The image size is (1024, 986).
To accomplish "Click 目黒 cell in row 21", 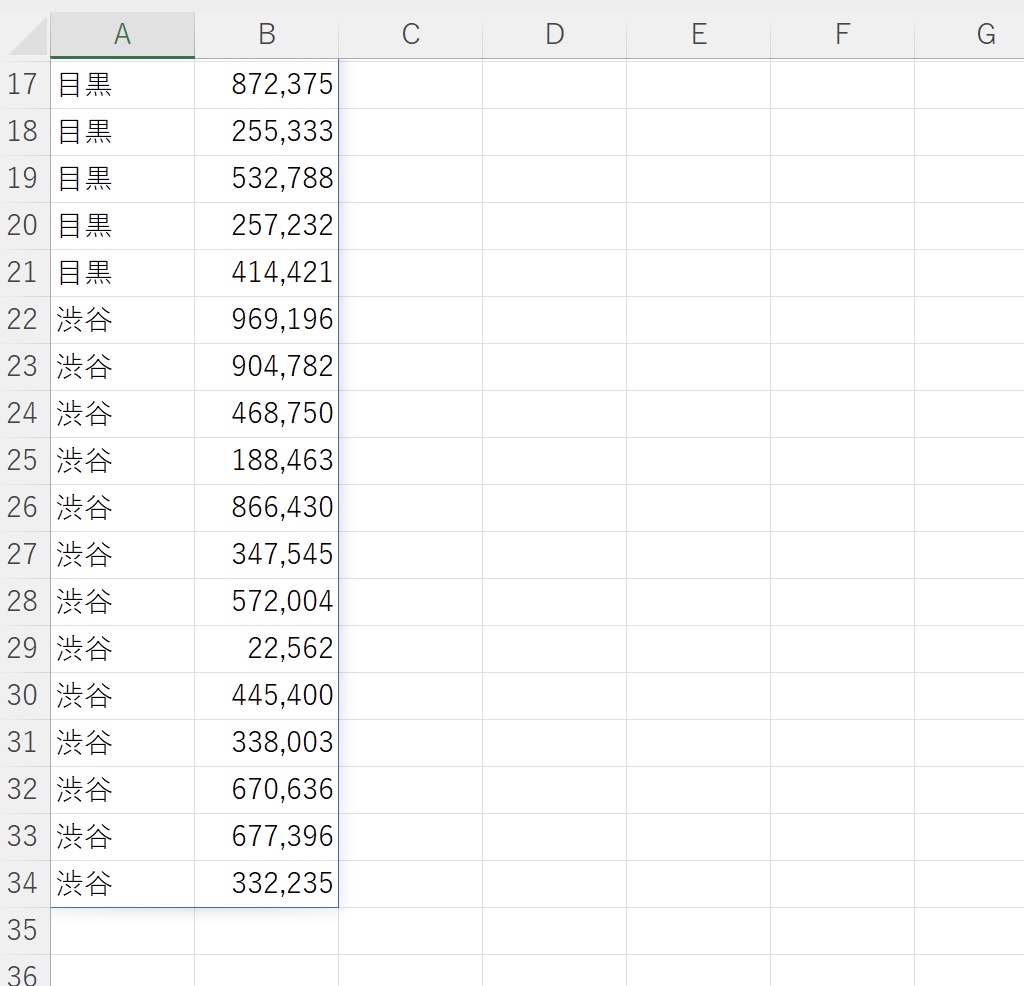I will click(x=122, y=272).
